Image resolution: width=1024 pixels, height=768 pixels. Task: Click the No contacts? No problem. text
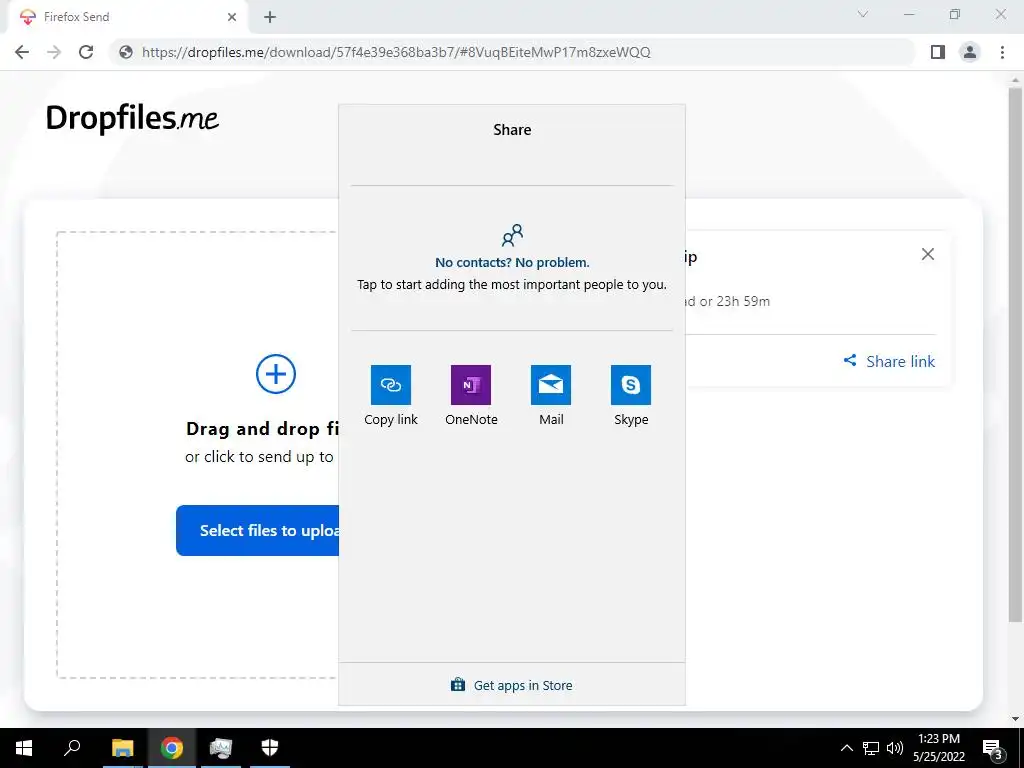coord(512,263)
